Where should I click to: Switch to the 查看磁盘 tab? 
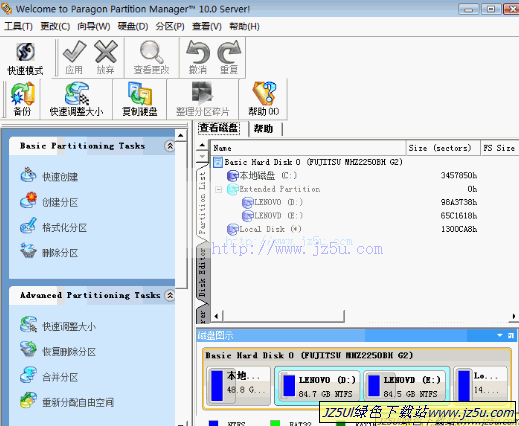click(219, 128)
